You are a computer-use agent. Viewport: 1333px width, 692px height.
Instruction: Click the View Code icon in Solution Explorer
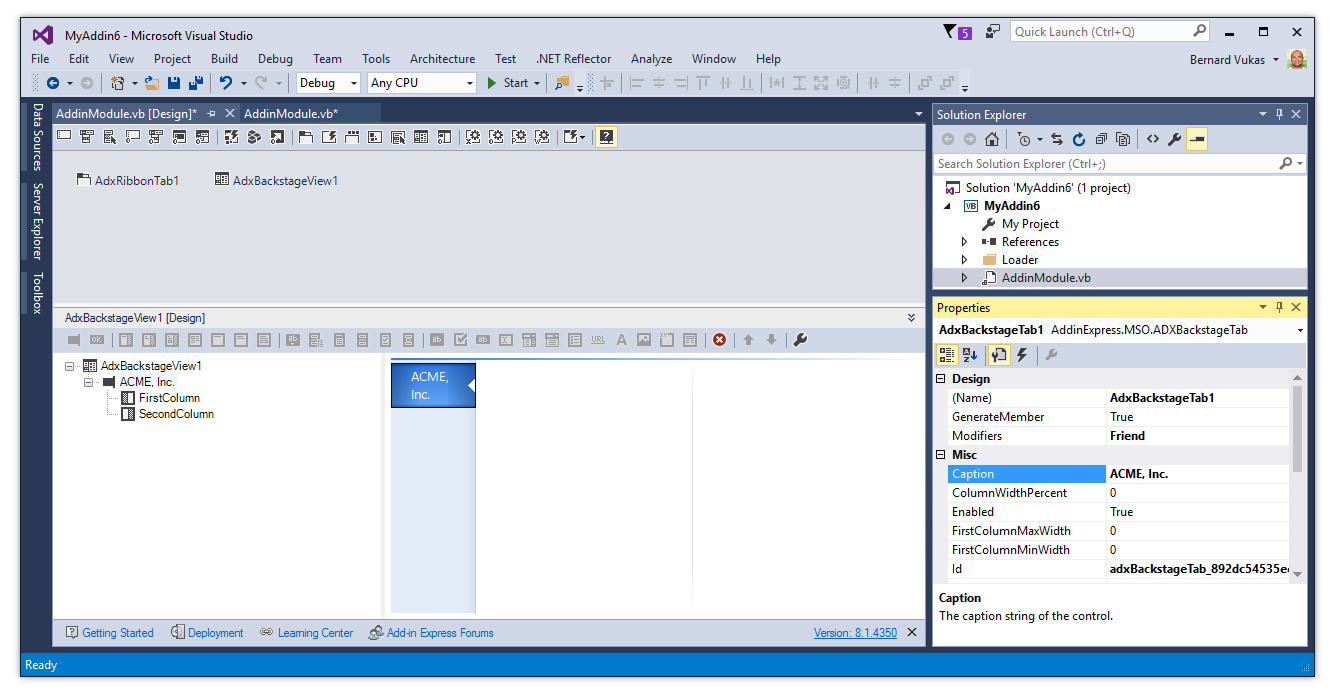coord(1153,139)
